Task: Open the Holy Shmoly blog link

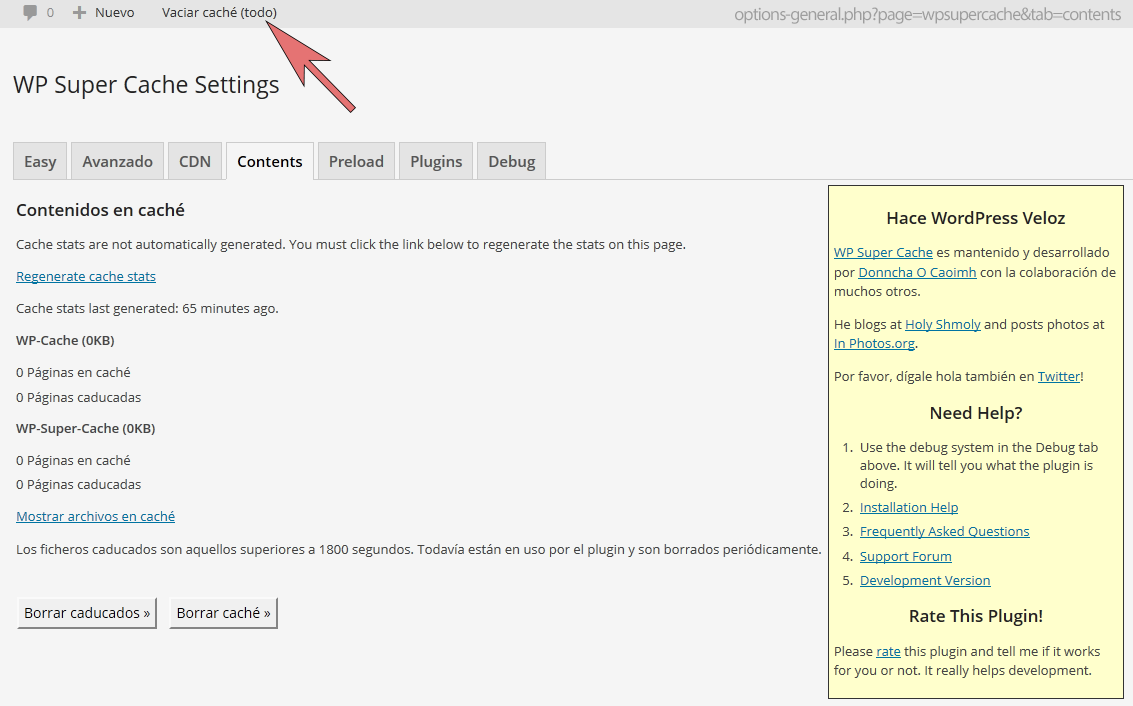Action: [x=942, y=324]
